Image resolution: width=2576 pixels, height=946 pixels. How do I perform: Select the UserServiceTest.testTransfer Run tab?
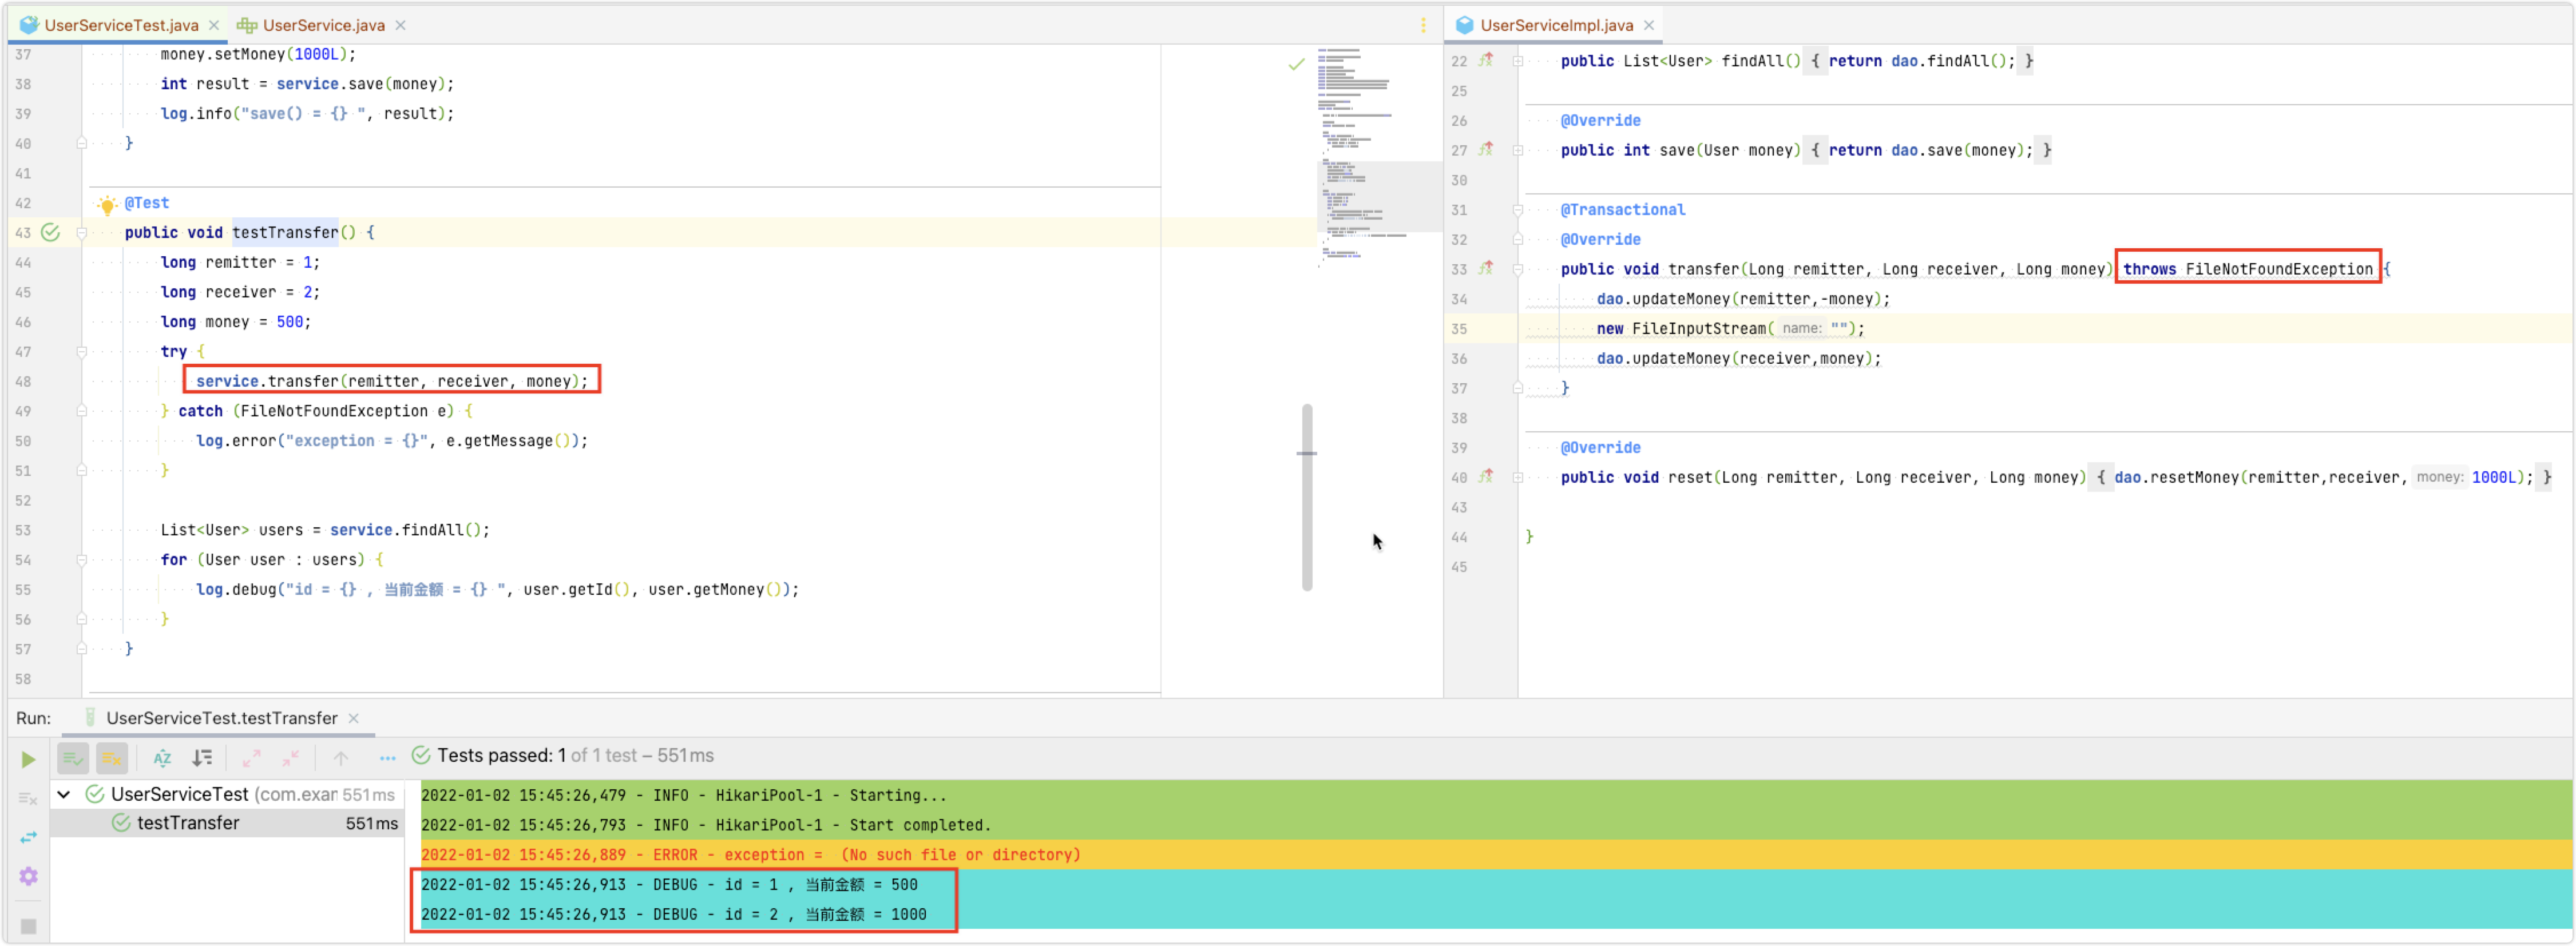(x=222, y=718)
